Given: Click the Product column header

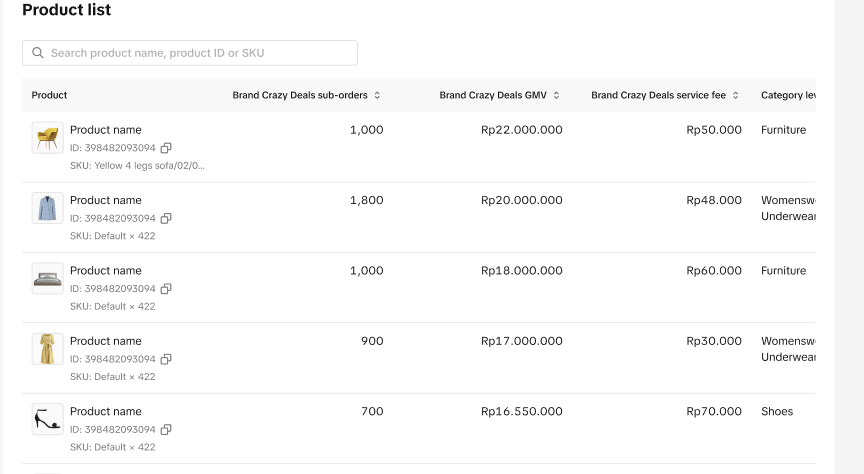Looking at the screenshot, I should (49, 96).
